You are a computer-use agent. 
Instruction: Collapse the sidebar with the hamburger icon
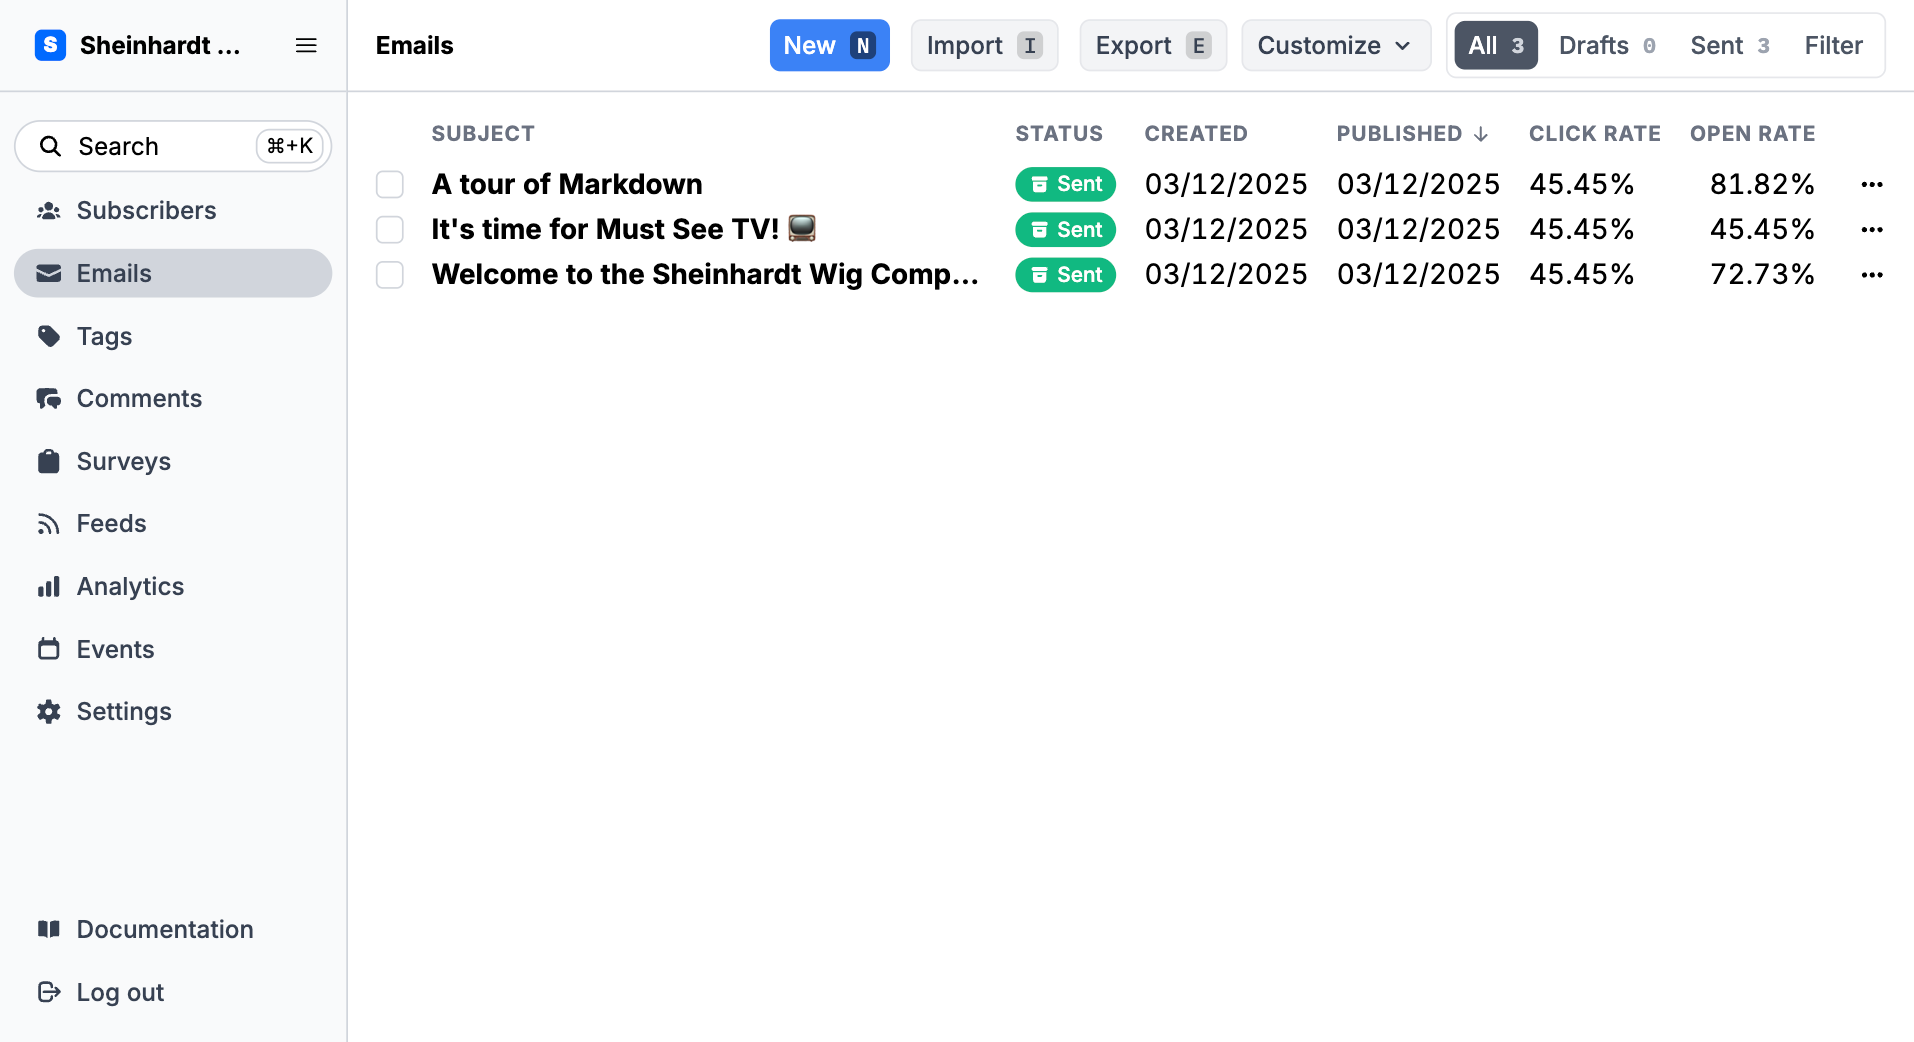pyautogui.click(x=306, y=45)
